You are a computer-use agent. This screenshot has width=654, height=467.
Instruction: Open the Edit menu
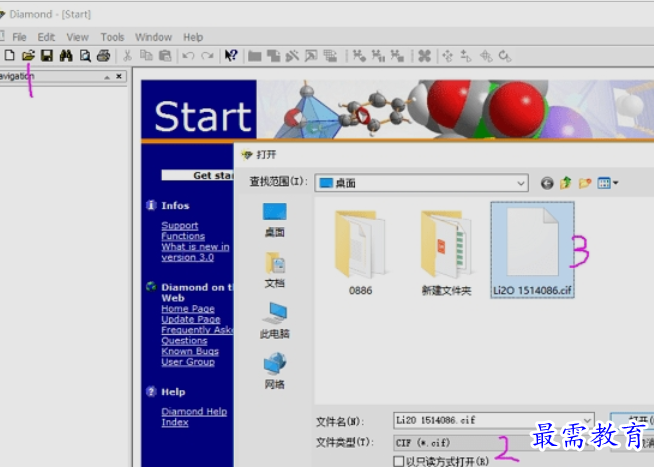pyautogui.click(x=46, y=37)
